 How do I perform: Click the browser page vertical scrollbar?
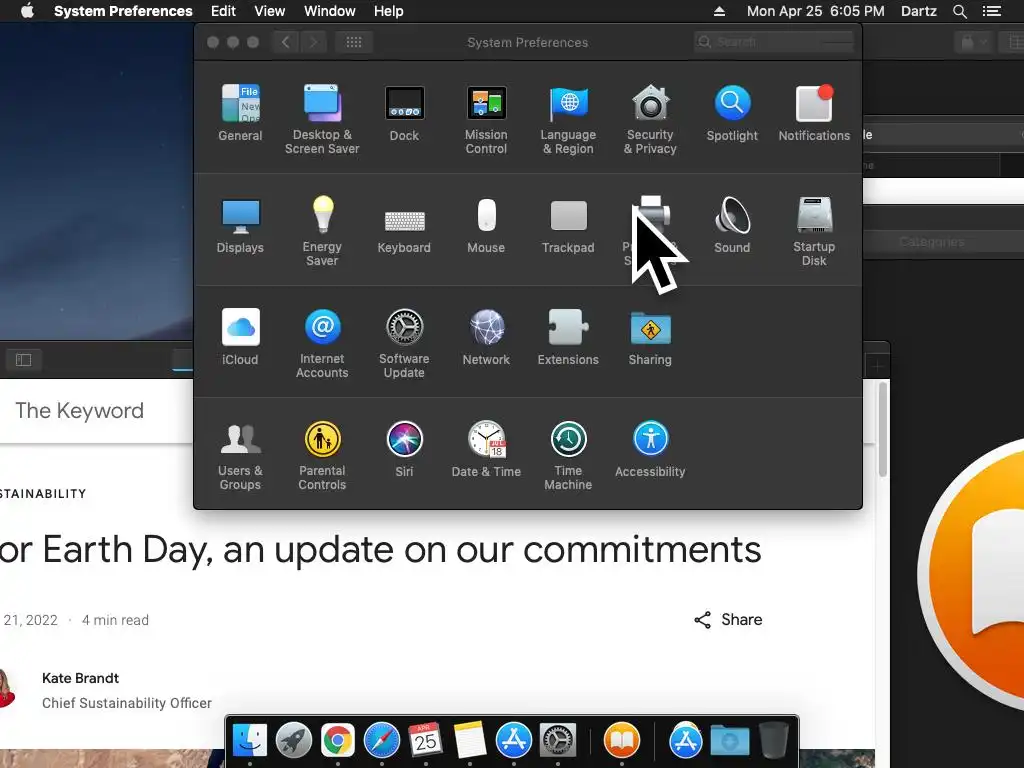coord(883,430)
